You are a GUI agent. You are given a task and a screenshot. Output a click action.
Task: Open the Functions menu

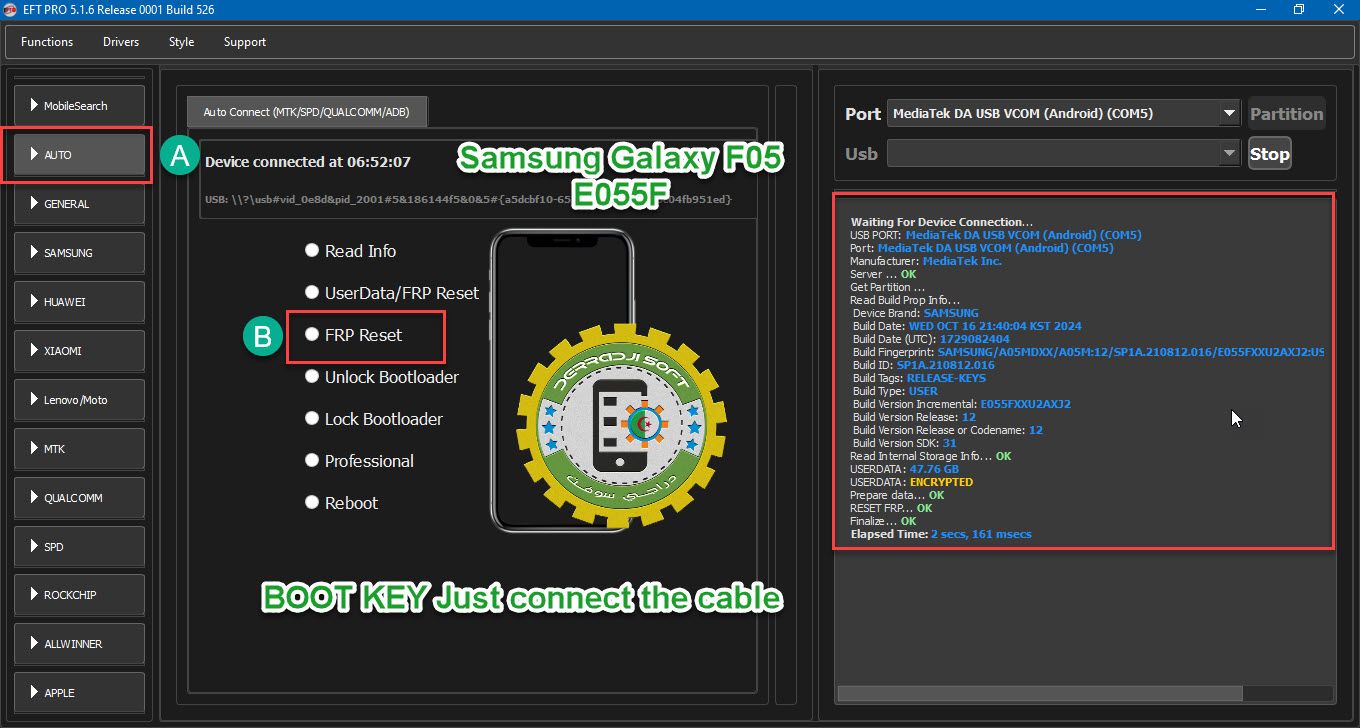pyautogui.click(x=47, y=42)
